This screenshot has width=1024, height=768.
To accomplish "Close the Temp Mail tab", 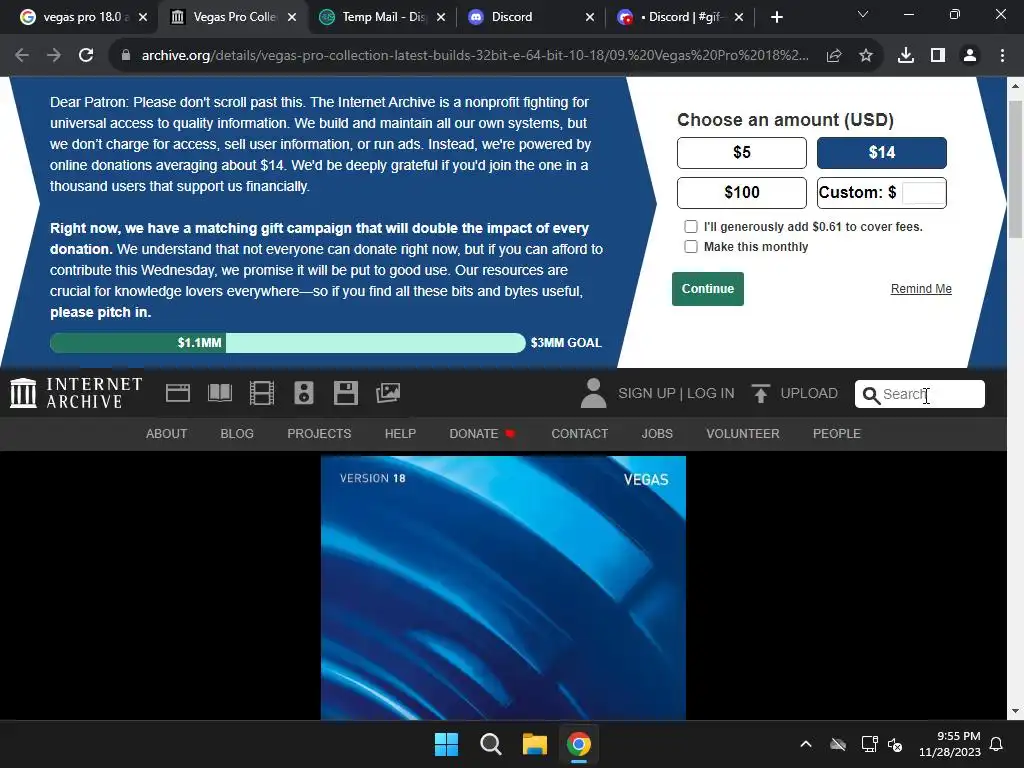I will (x=441, y=17).
